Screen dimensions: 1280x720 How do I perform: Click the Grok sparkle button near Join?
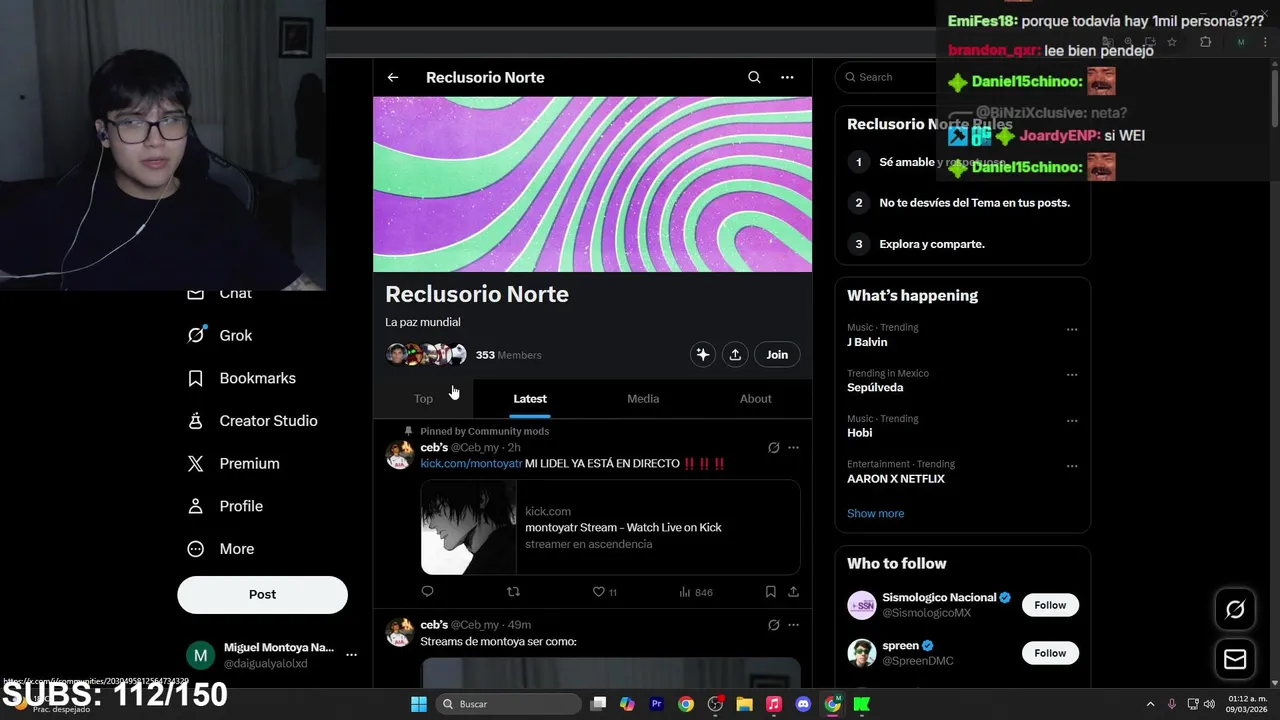click(703, 354)
